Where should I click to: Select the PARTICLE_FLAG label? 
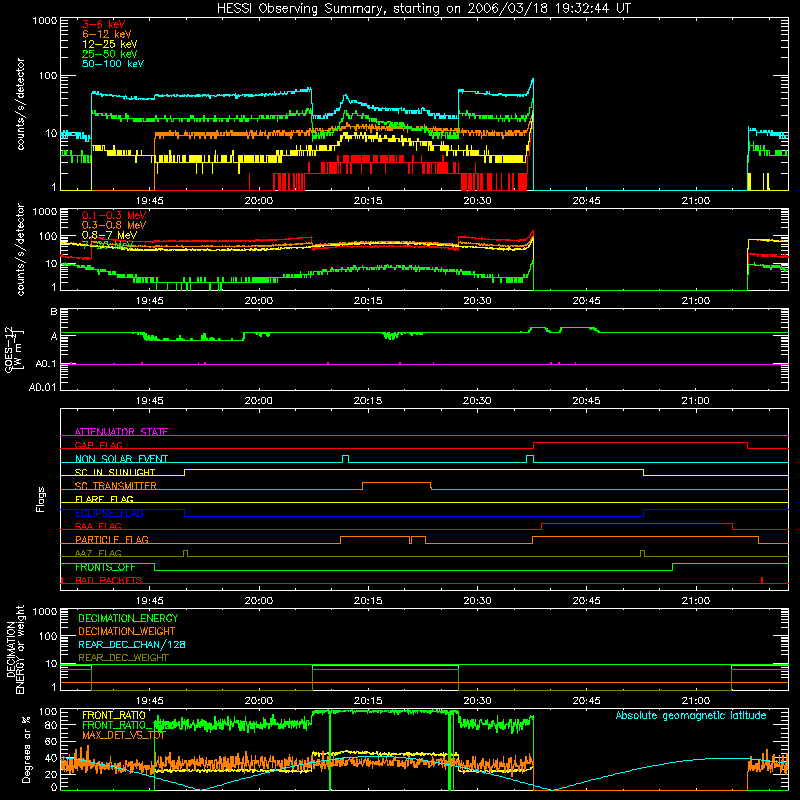pyautogui.click(x=112, y=539)
